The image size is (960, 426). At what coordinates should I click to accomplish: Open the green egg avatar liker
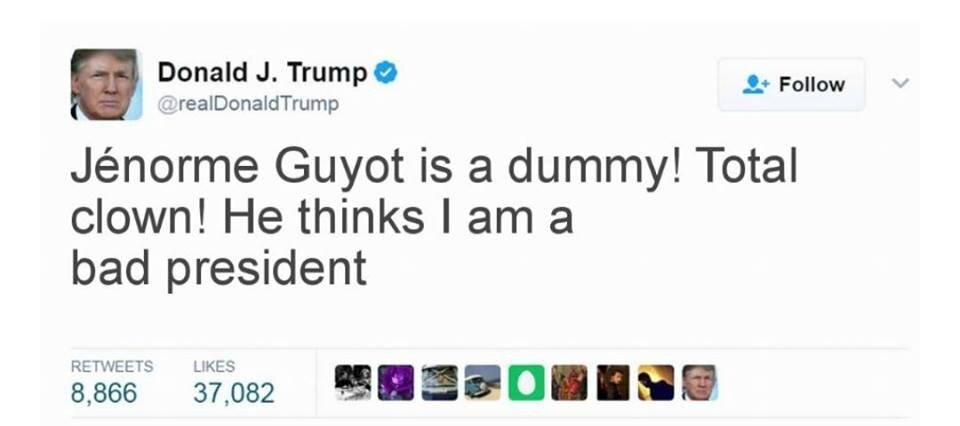click(527, 383)
